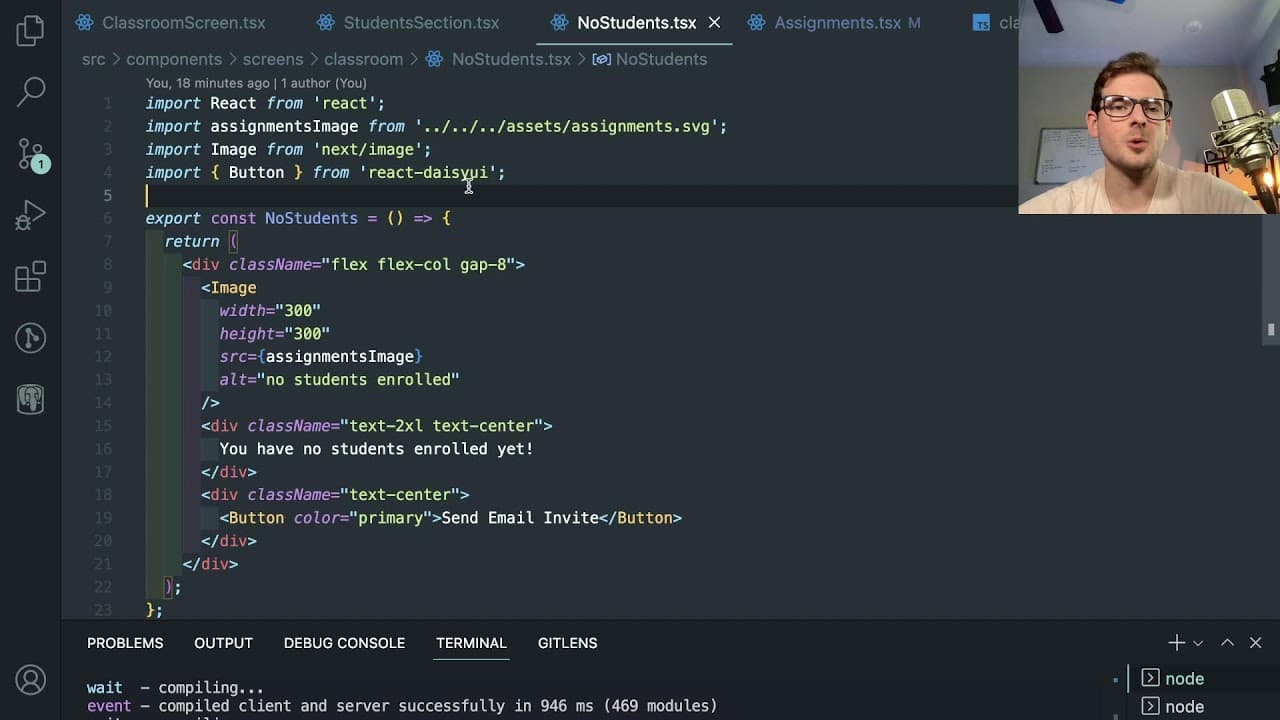Click the 'Send Email Invite' button text
Screen dimensions: 1280x720
(x=520, y=518)
